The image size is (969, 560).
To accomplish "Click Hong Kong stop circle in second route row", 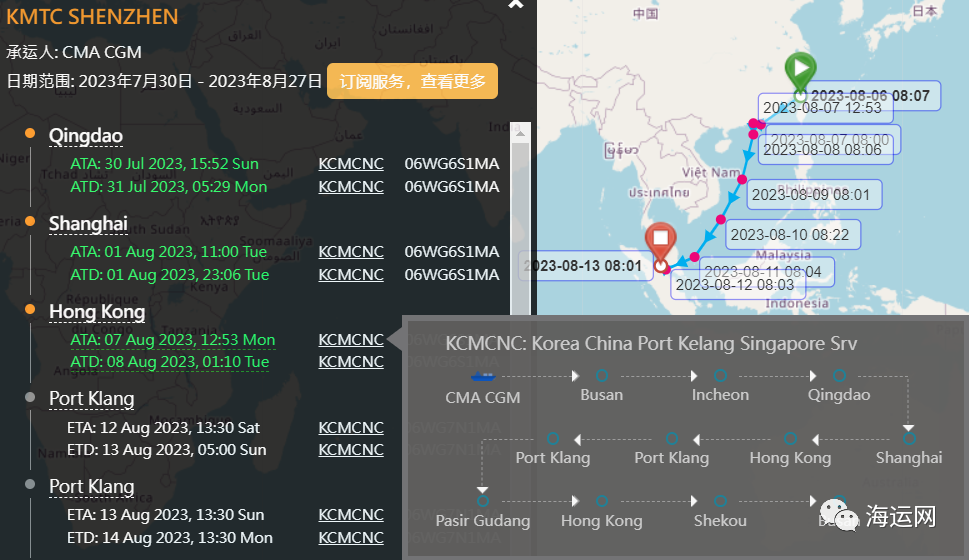I will pos(790,439).
